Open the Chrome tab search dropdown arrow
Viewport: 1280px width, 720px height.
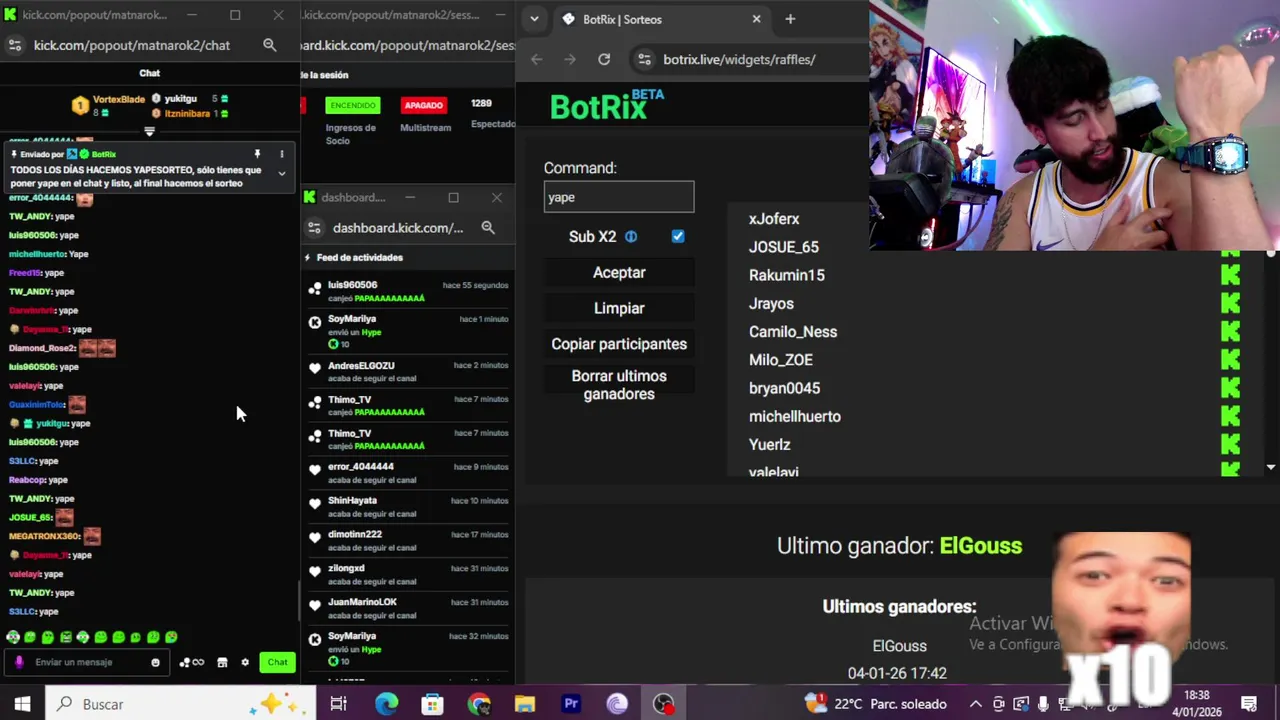[x=535, y=19]
